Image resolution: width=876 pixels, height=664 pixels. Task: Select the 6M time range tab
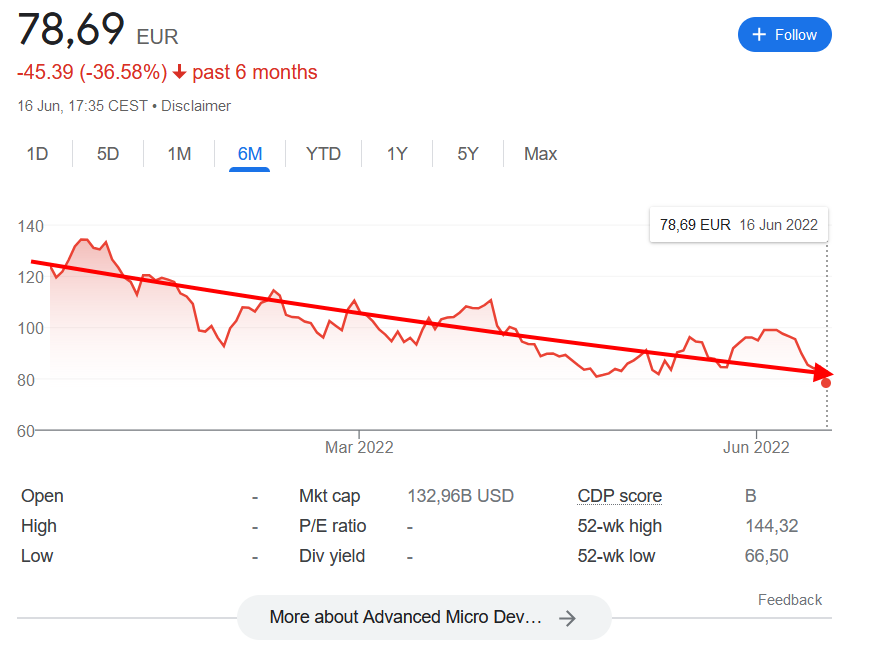coord(250,154)
